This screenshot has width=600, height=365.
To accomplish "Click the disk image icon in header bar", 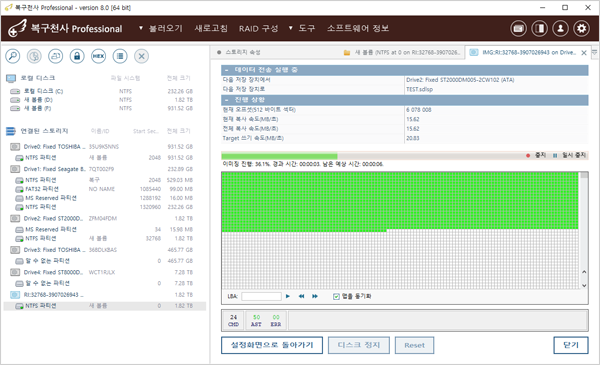I will click(518, 28).
